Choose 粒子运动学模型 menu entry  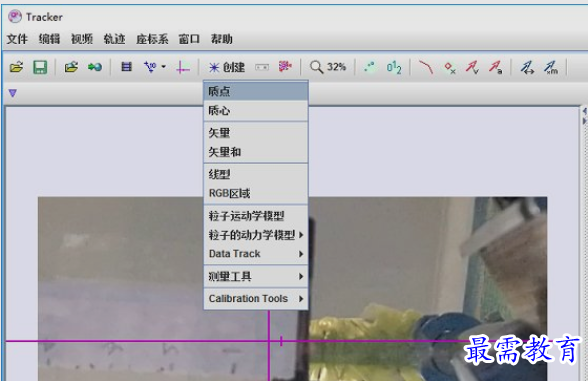tap(256, 216)
